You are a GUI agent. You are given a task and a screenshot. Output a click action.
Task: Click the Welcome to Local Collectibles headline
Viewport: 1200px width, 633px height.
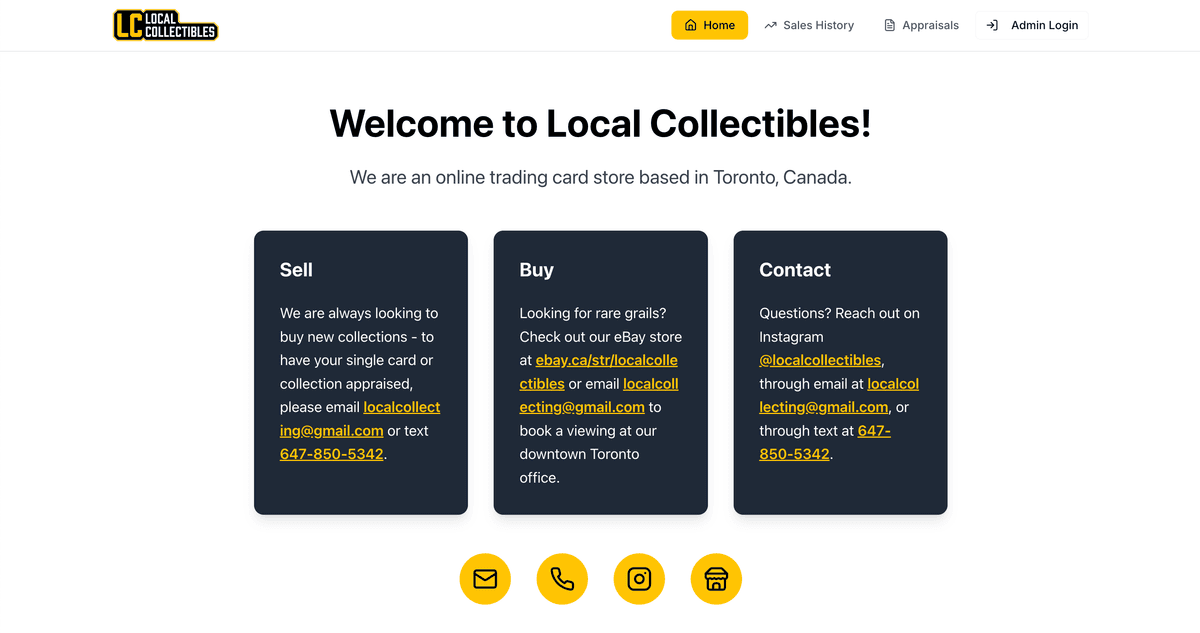(600, 124)
